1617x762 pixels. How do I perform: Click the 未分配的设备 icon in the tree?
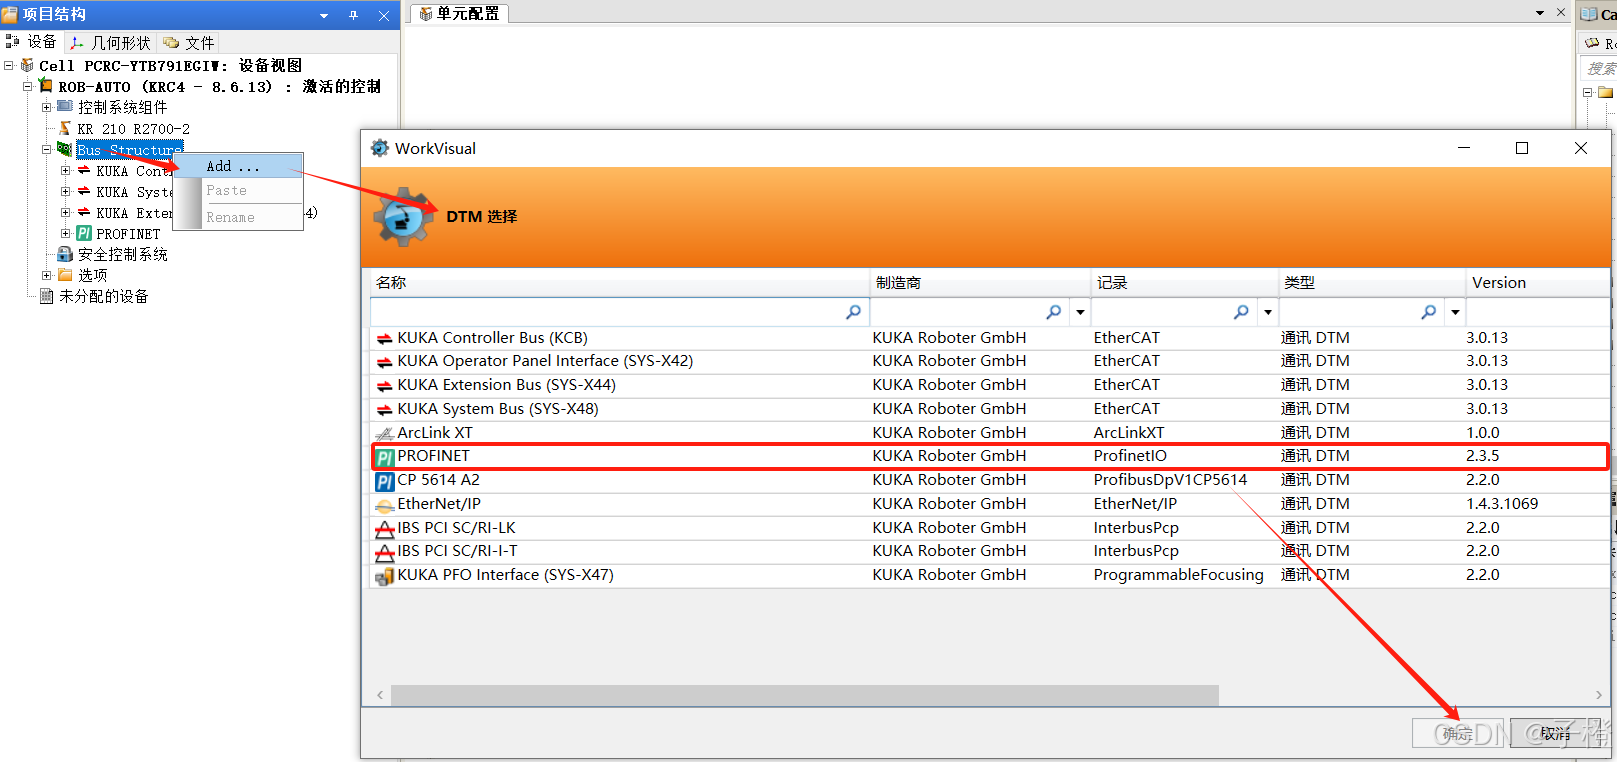[46, 296]
